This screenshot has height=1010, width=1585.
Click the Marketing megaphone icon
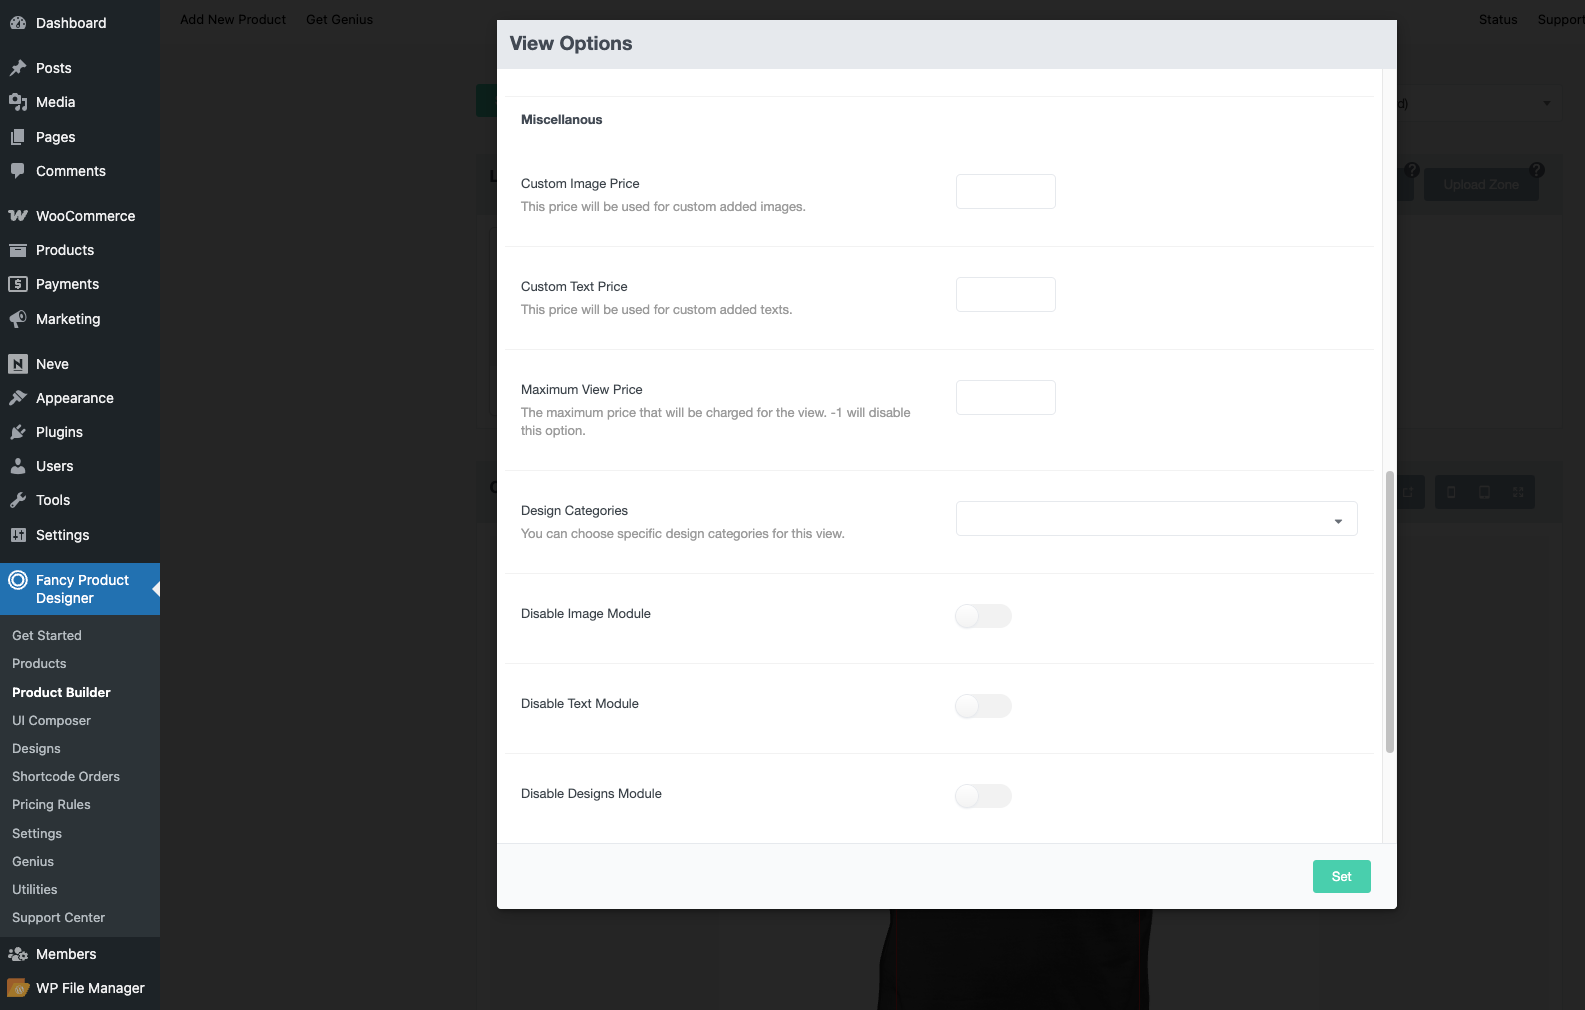coord(18,319)
